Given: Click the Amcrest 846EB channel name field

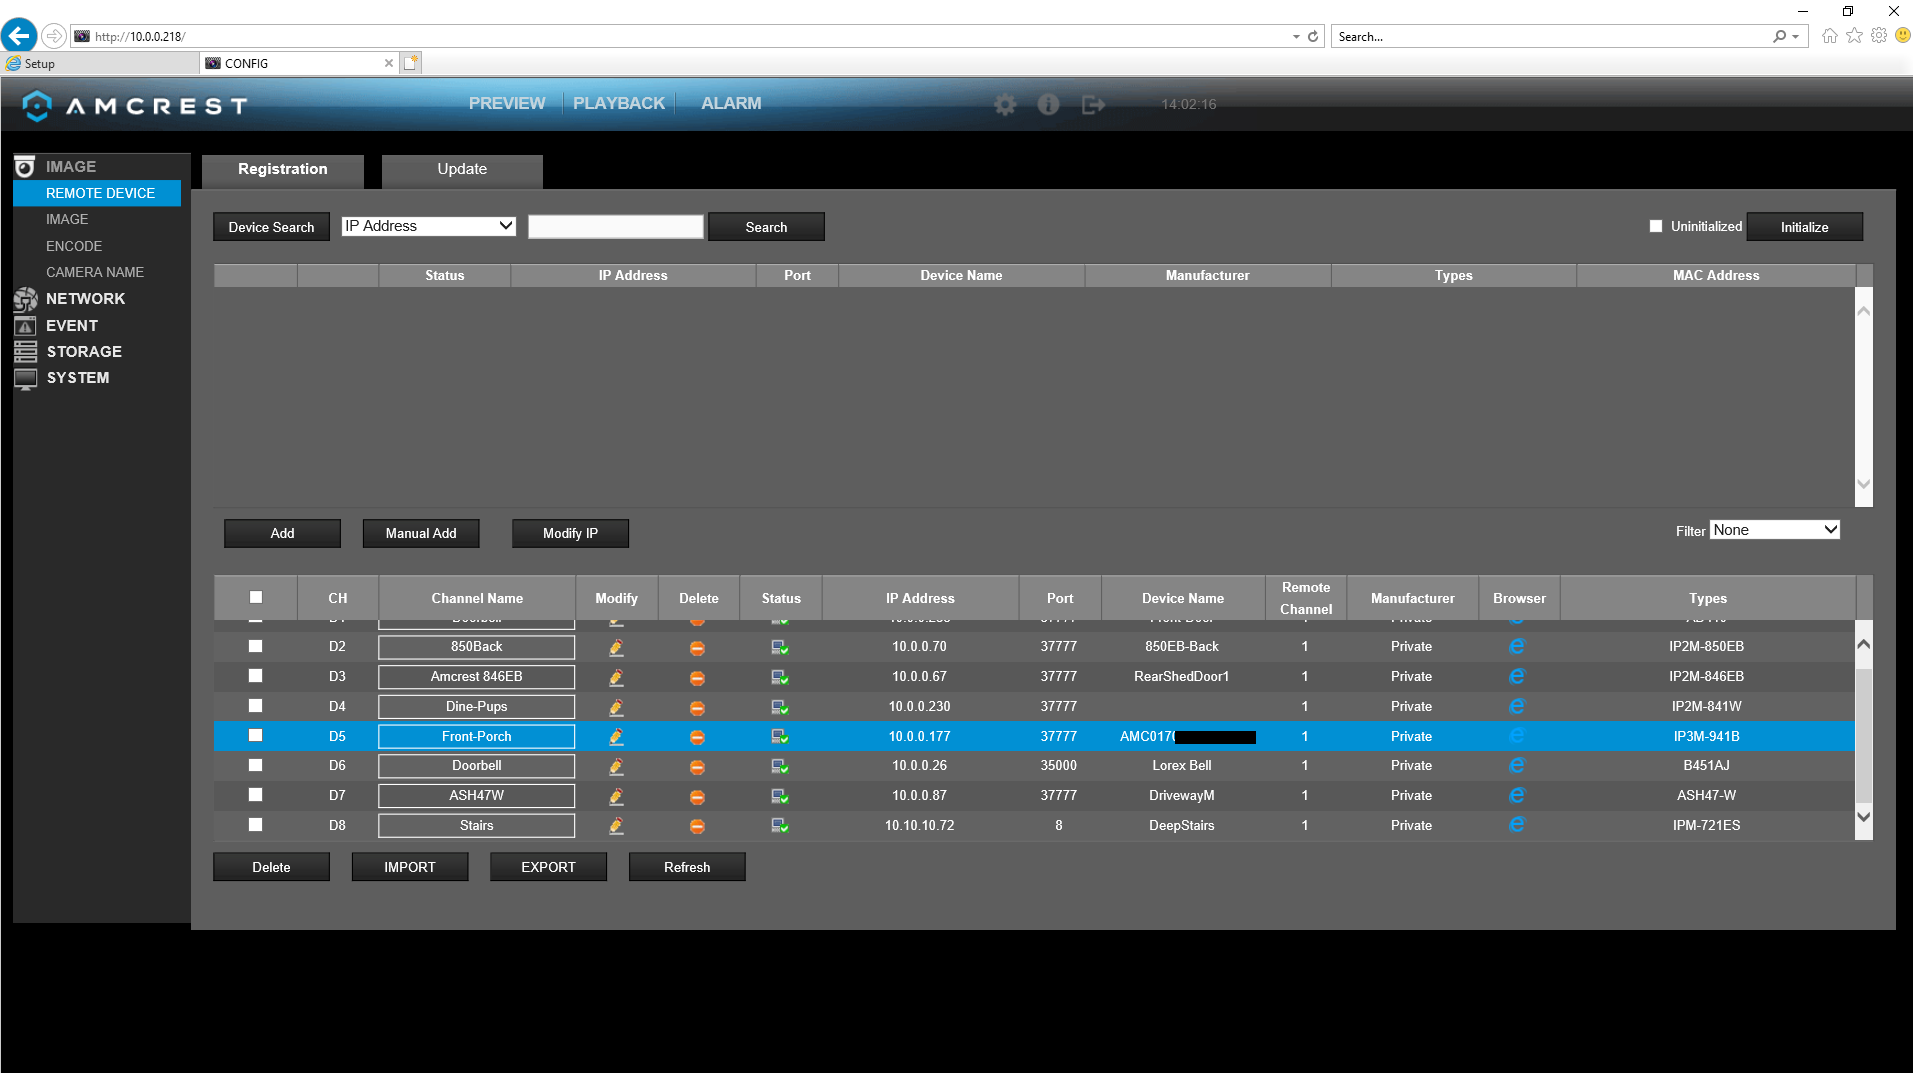Looking at the screenshot, I should (477, 677).
